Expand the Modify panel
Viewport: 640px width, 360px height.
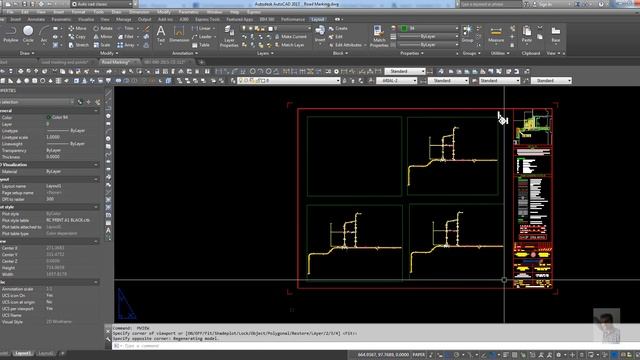click(x=109, y=53)
